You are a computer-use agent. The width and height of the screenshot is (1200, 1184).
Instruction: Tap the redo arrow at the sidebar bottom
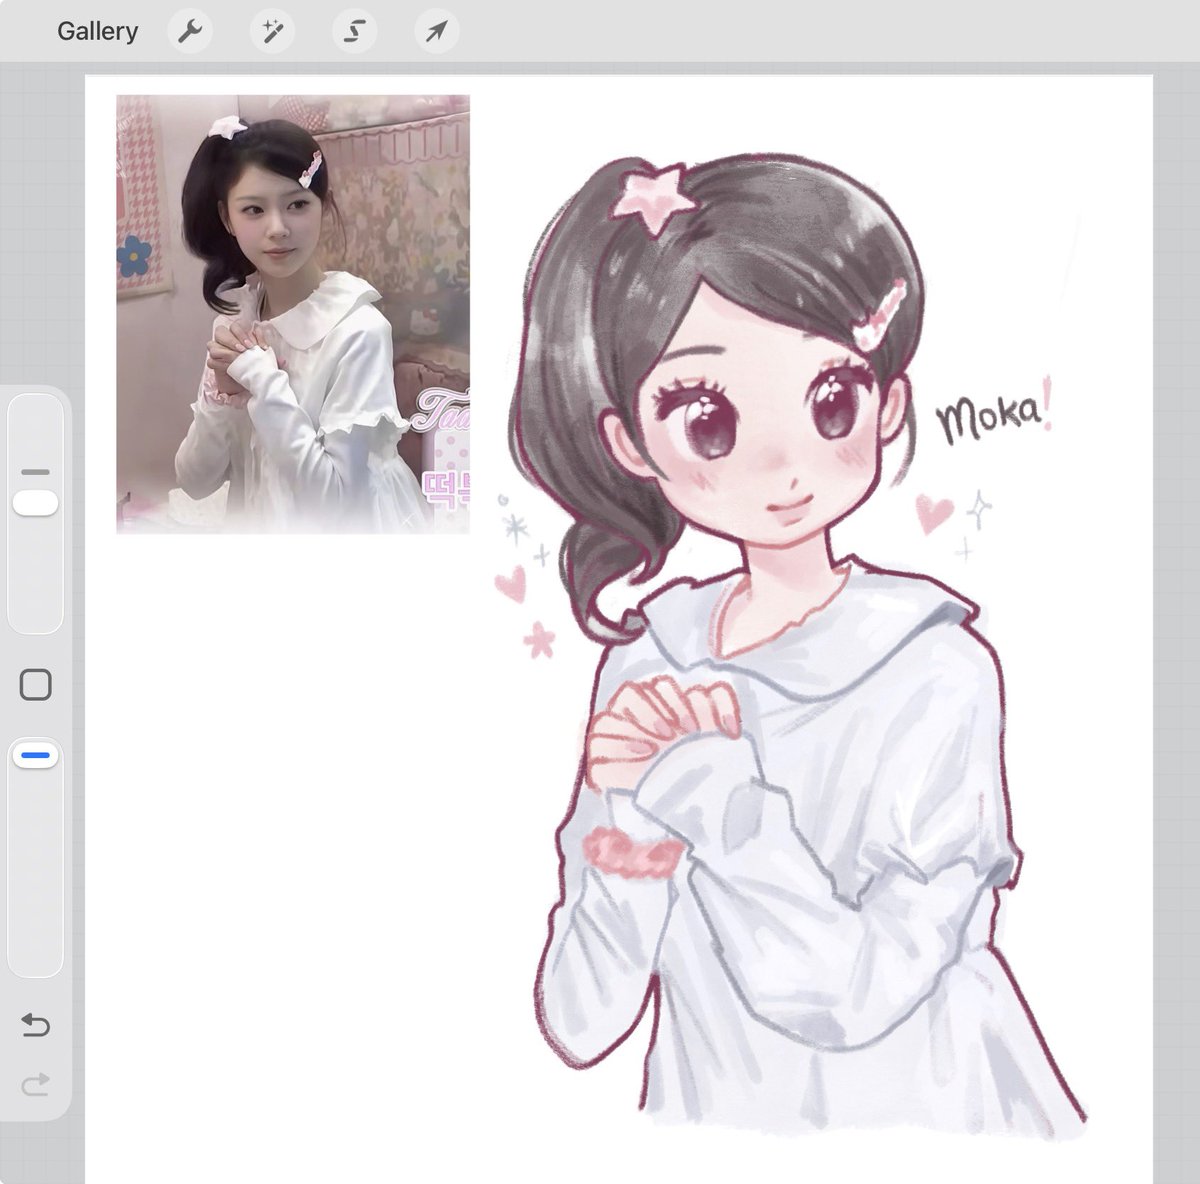point(36,1083)
